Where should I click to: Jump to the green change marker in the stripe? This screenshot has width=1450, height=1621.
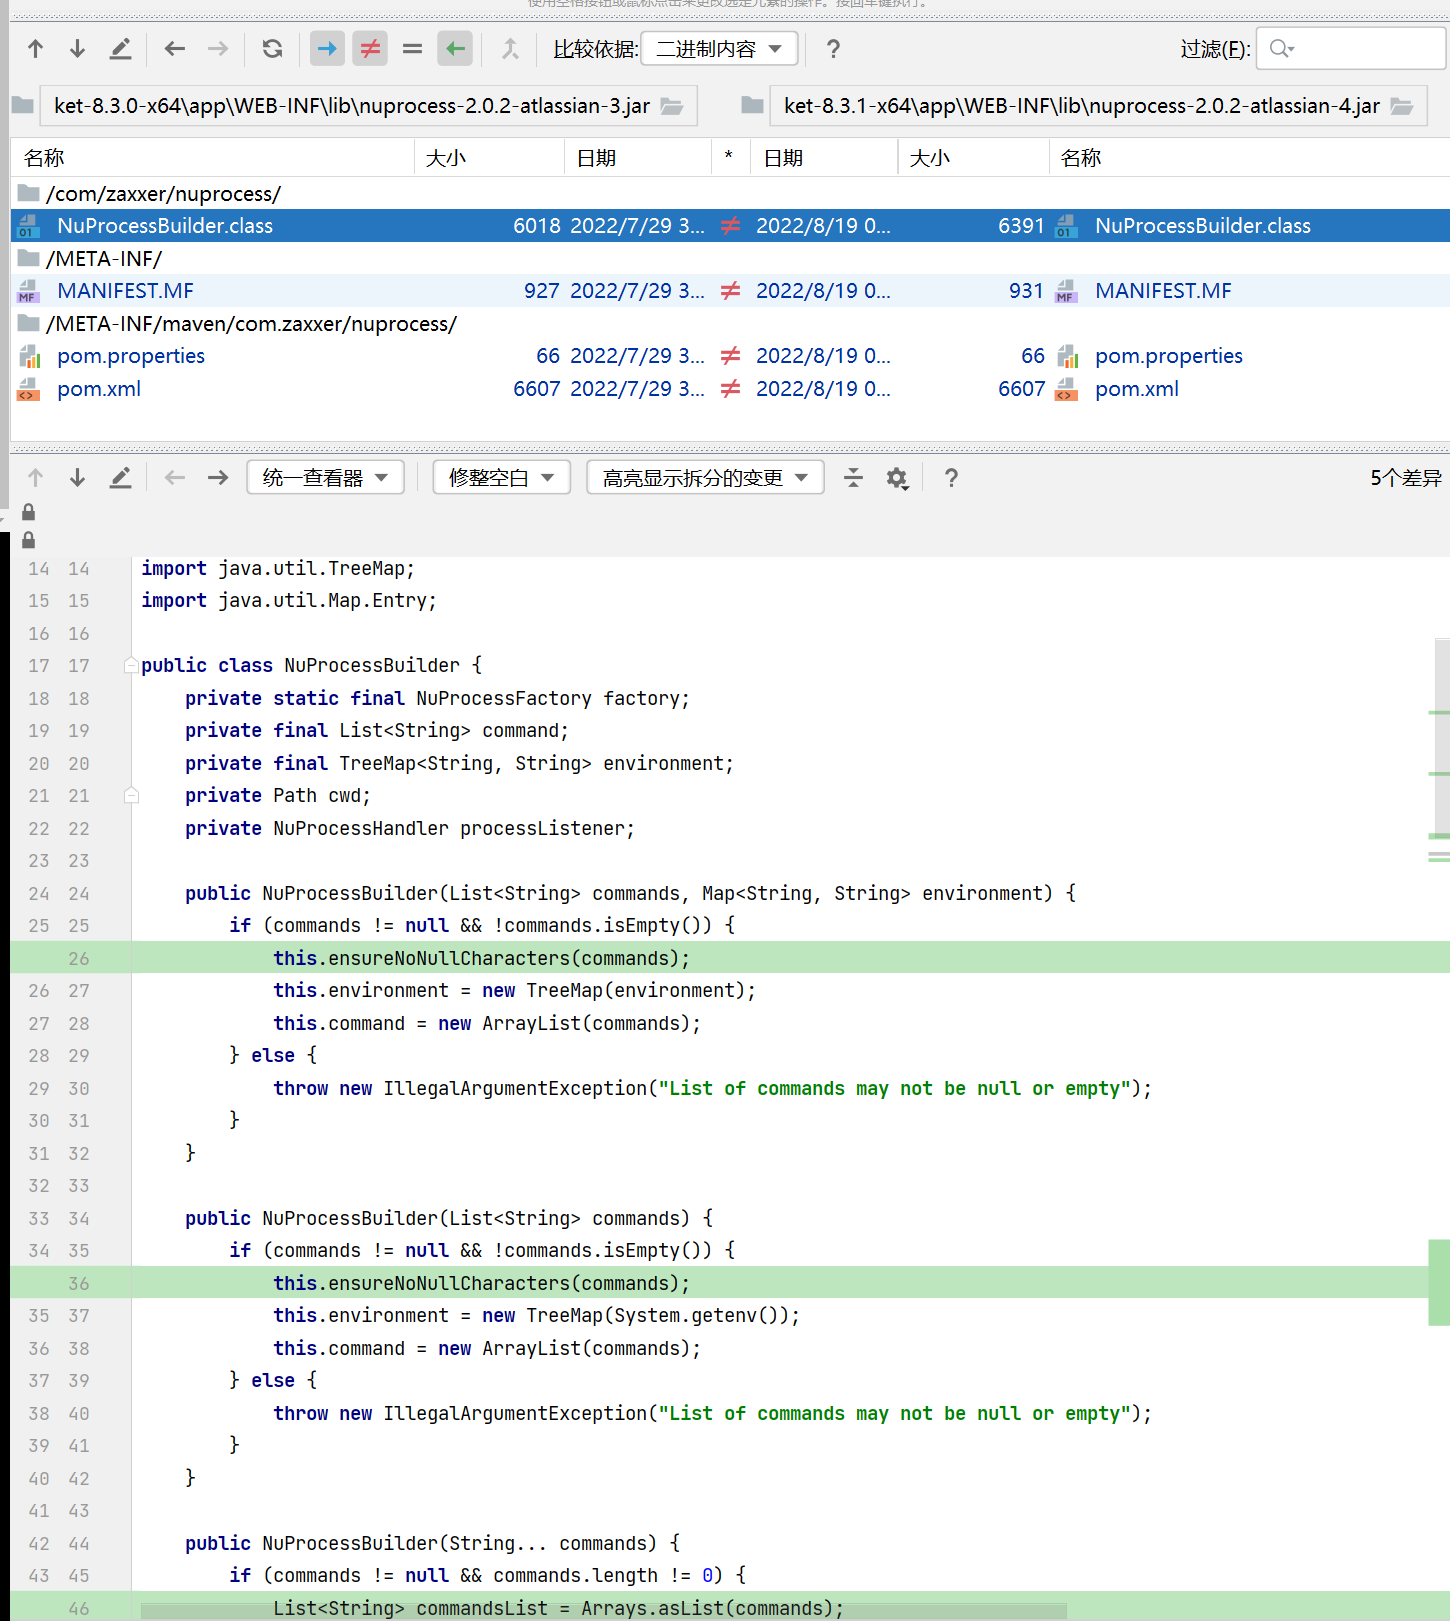point(1439,1283)
